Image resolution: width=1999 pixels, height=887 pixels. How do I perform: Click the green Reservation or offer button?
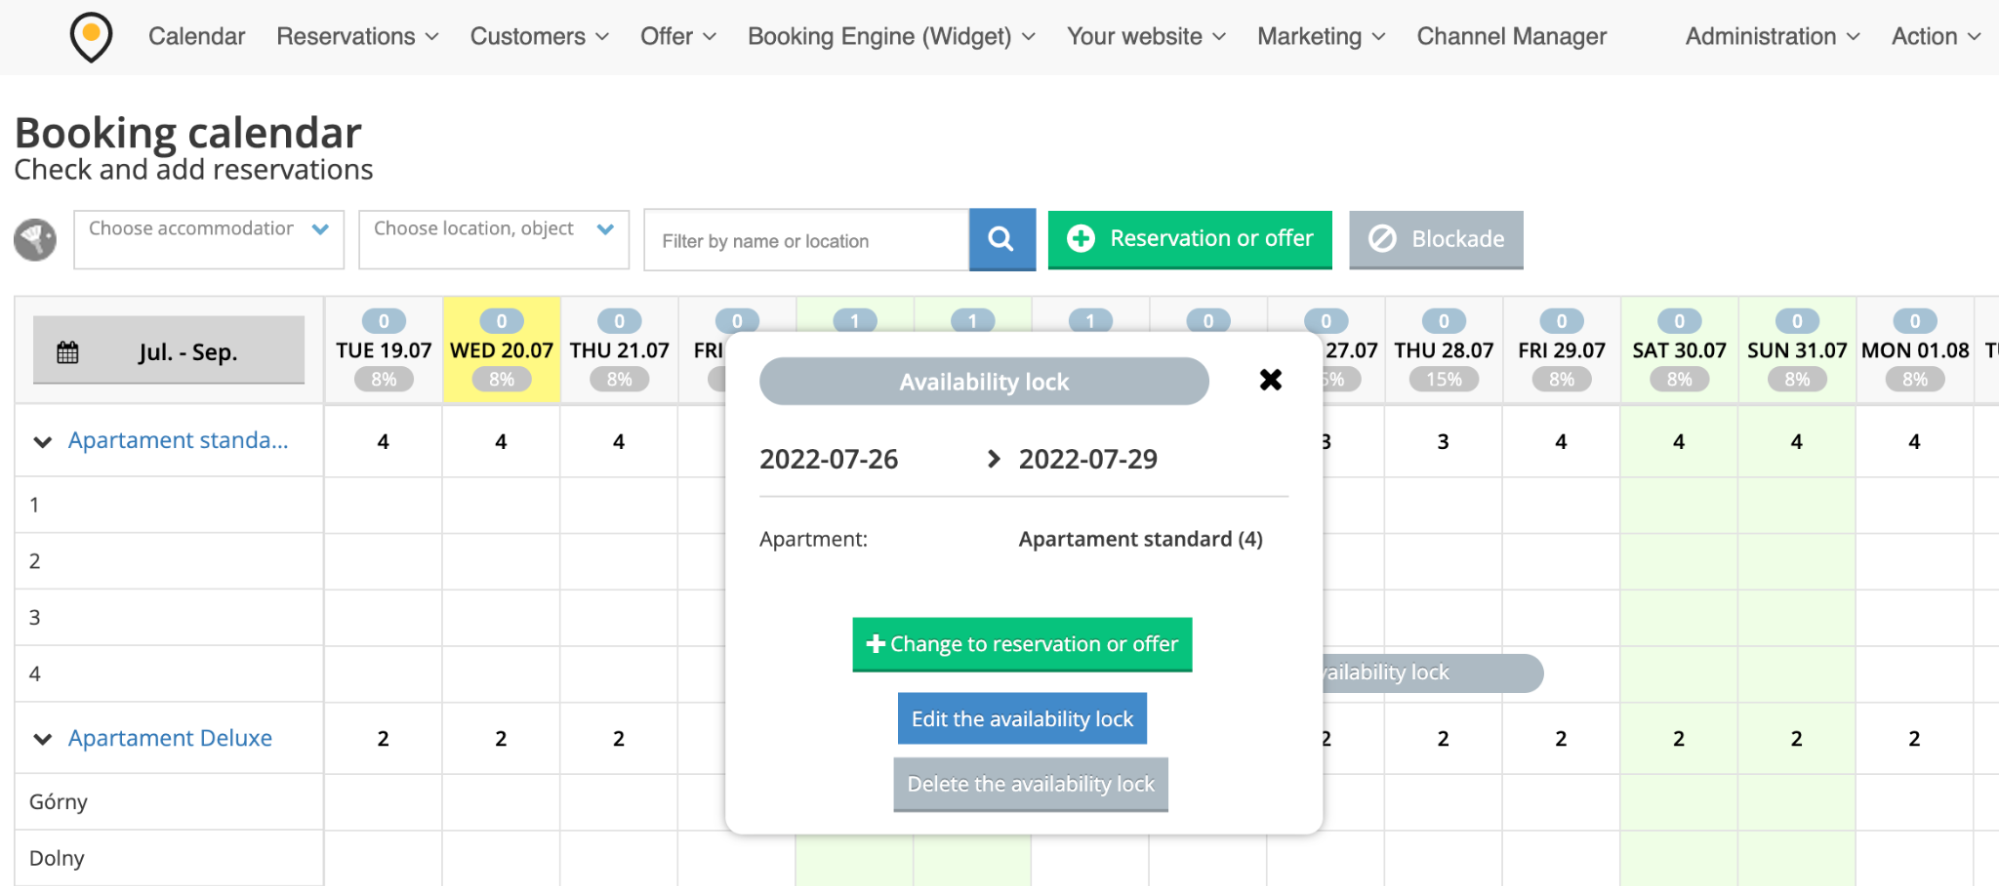1189,239
